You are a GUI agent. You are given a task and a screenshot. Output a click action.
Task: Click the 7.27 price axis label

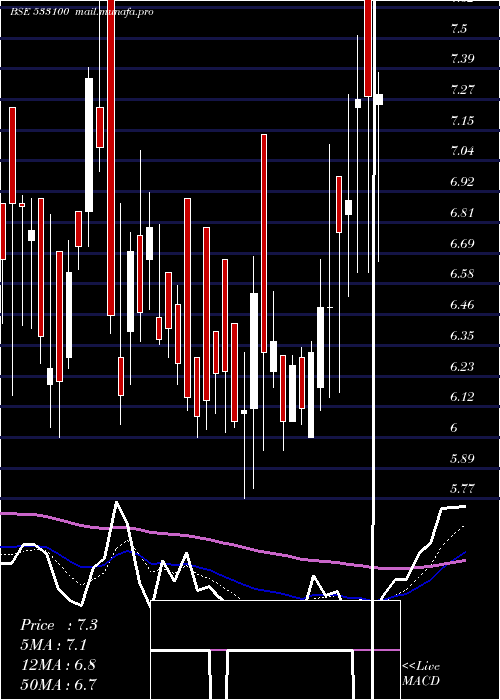(x=462, y=90)
